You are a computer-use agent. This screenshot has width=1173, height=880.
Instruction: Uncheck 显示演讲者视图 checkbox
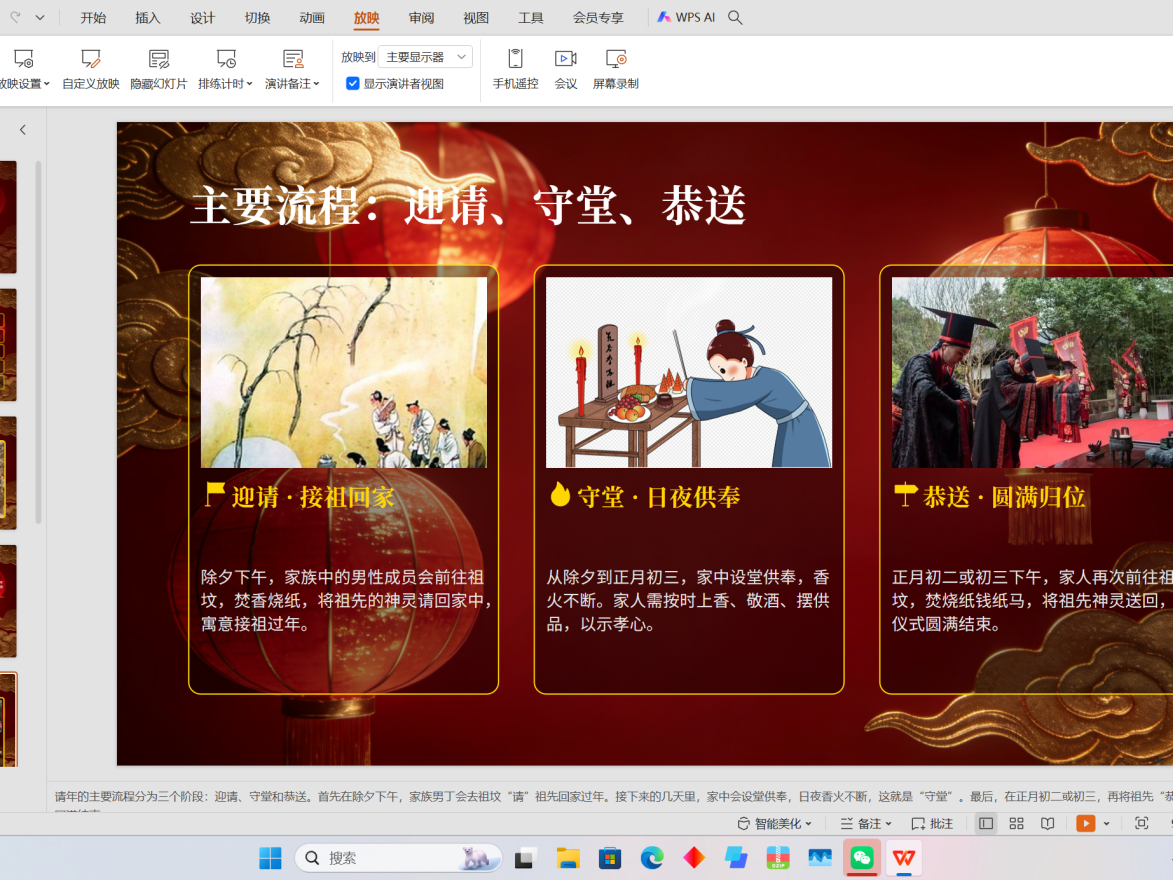point(353,84)
